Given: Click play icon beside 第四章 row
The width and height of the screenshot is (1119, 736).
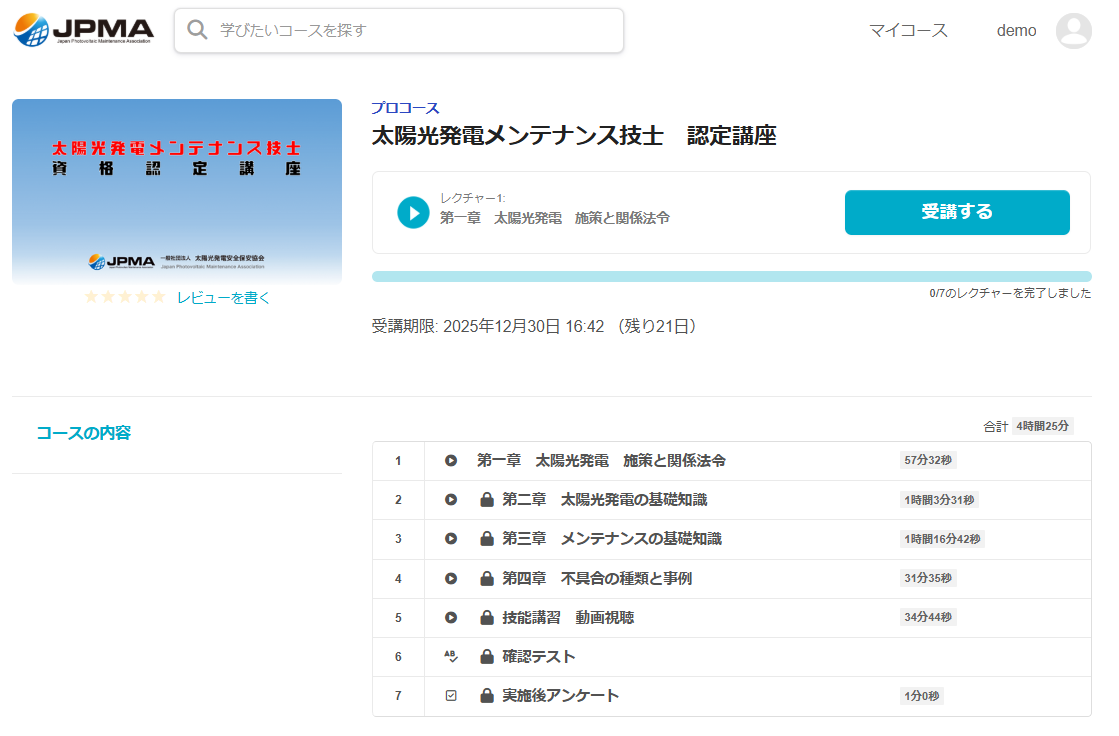Looking at the screenshot, I should click(451, 579).
